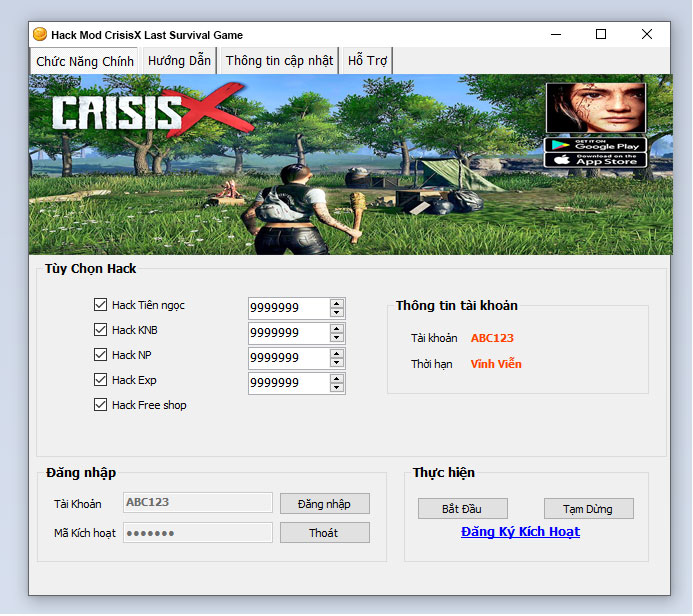The width and height of the screenshot is (693, 616).
Task: Disable the Hack Exp checkbox
Action: tap(100, 380)
